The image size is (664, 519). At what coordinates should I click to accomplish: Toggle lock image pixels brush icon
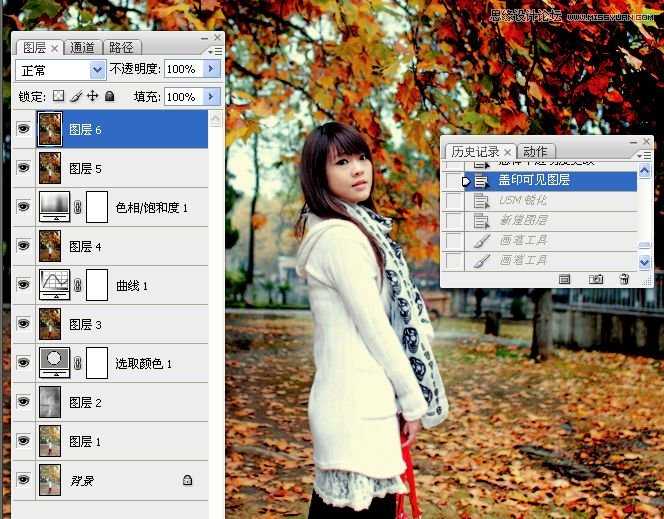(x=75, y=97)
